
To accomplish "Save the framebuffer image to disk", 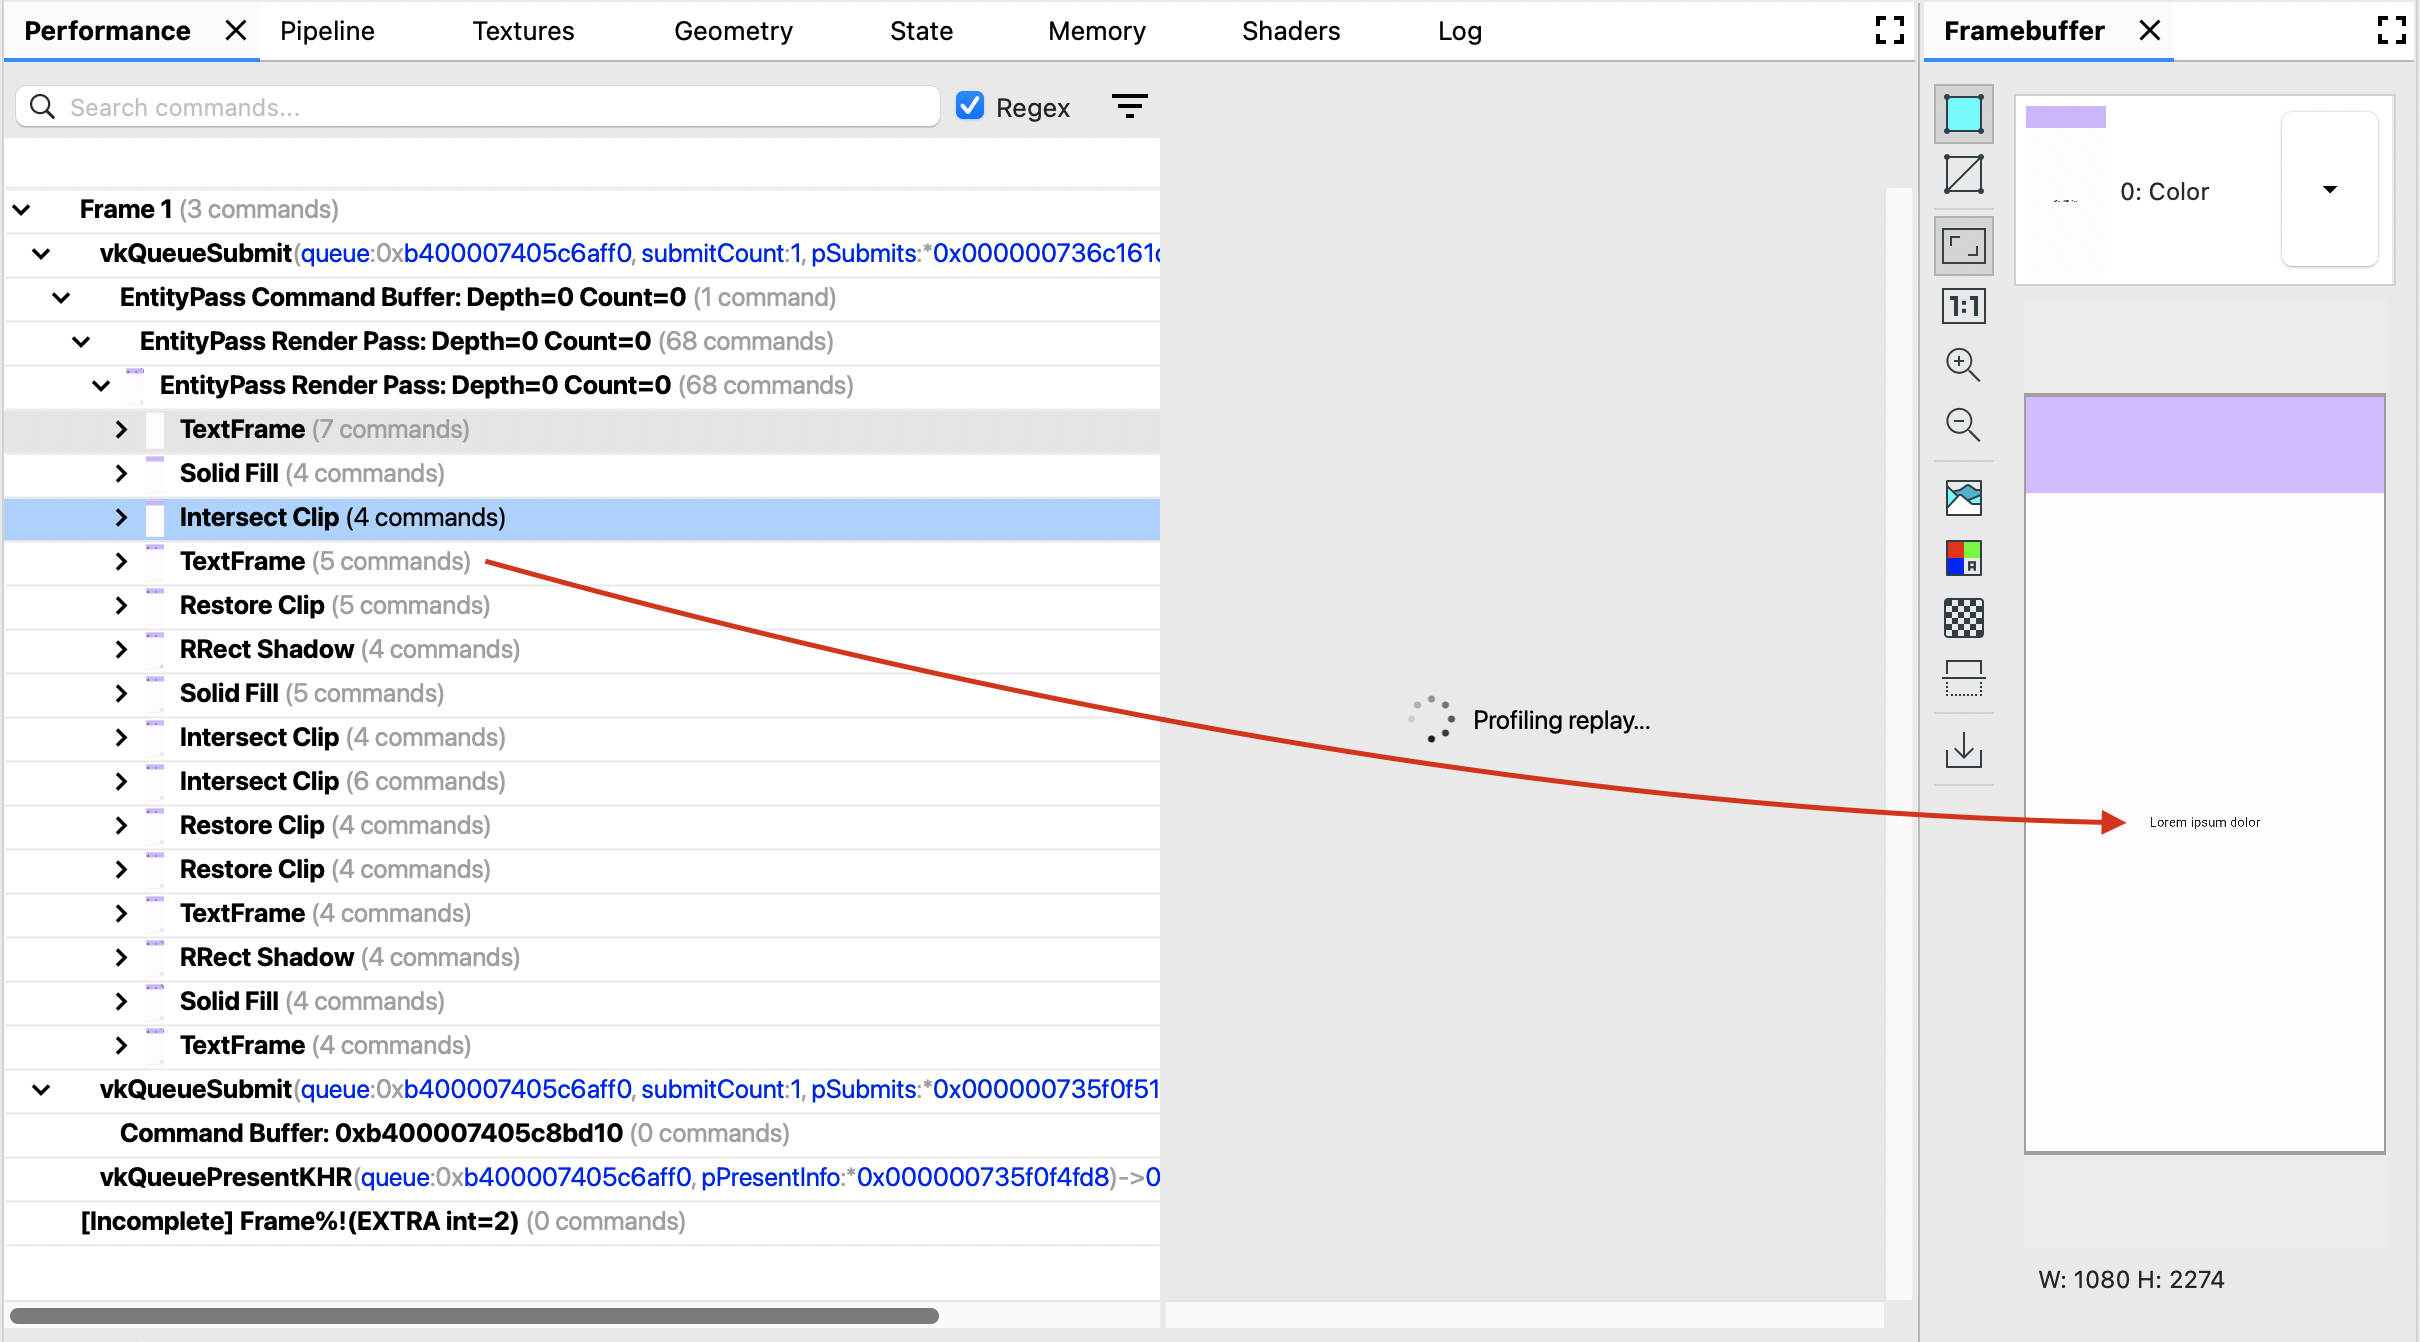I will coord(1964,749).
